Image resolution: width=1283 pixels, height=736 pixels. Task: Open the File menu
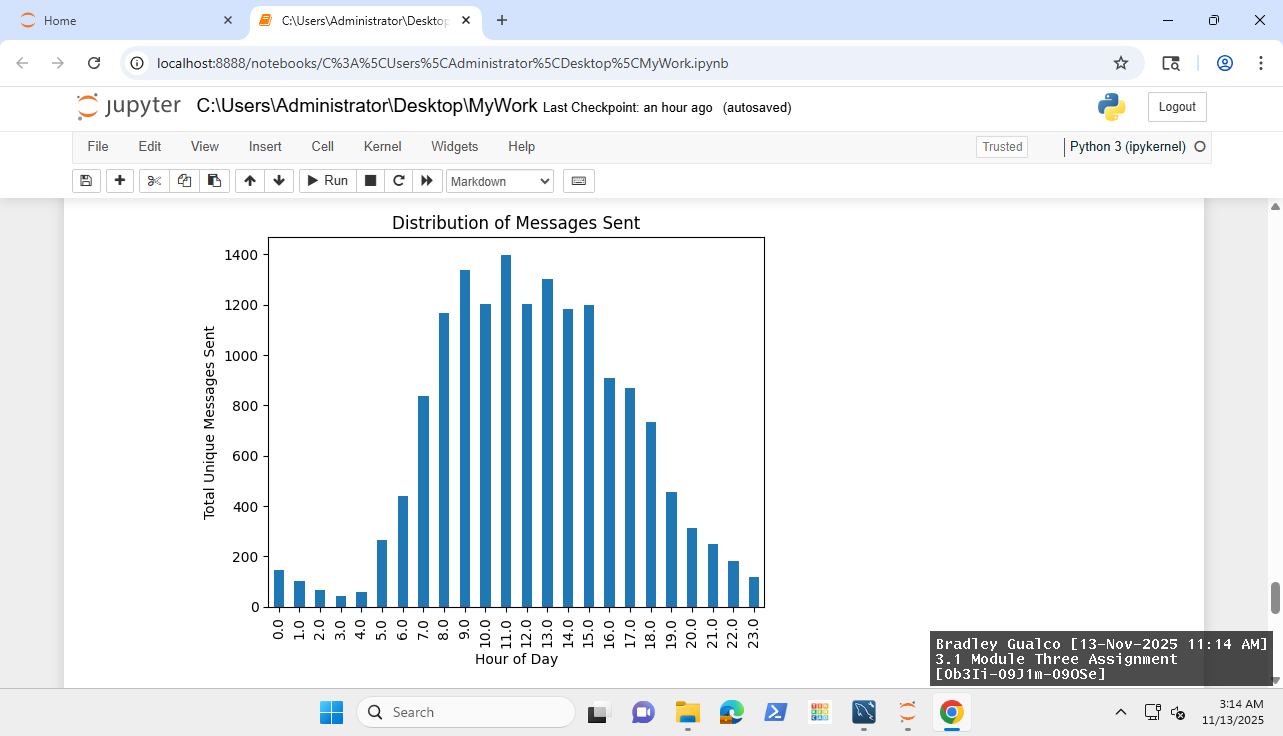[98, 146]
